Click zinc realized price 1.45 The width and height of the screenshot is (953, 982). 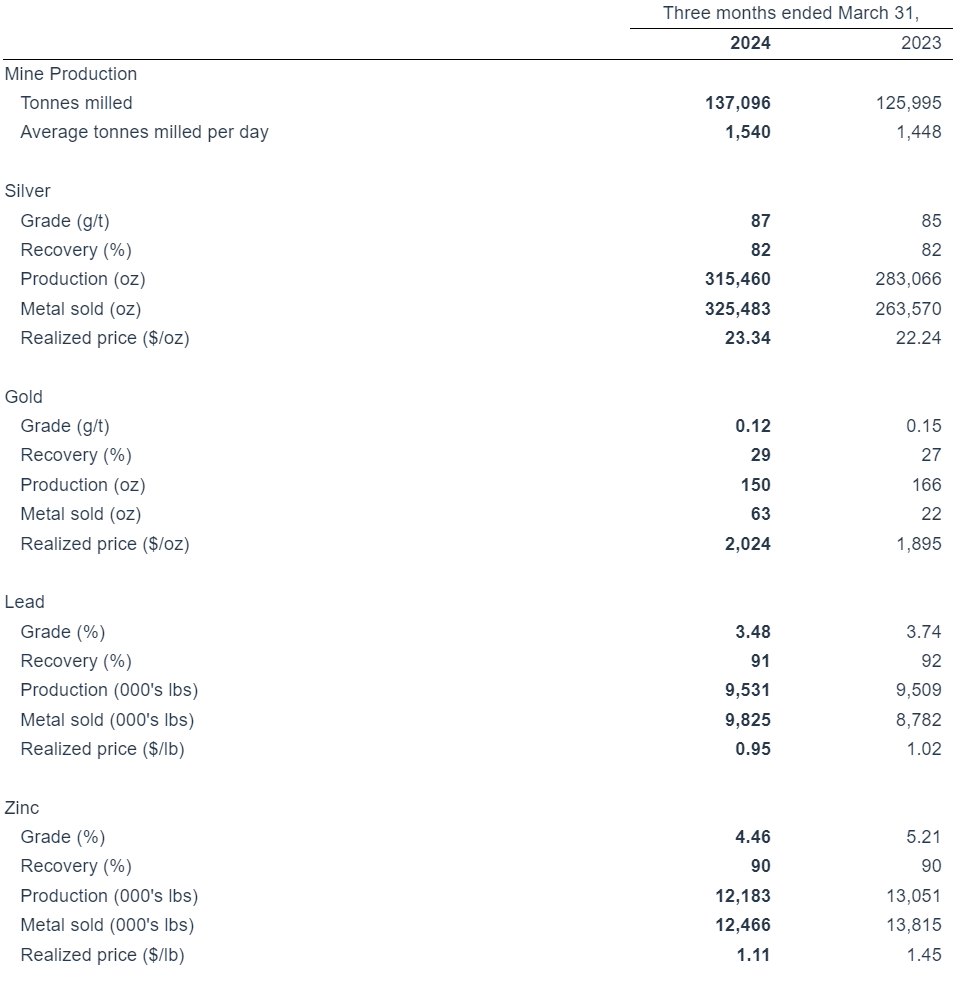pyautogui.click(x=922, y=955)
